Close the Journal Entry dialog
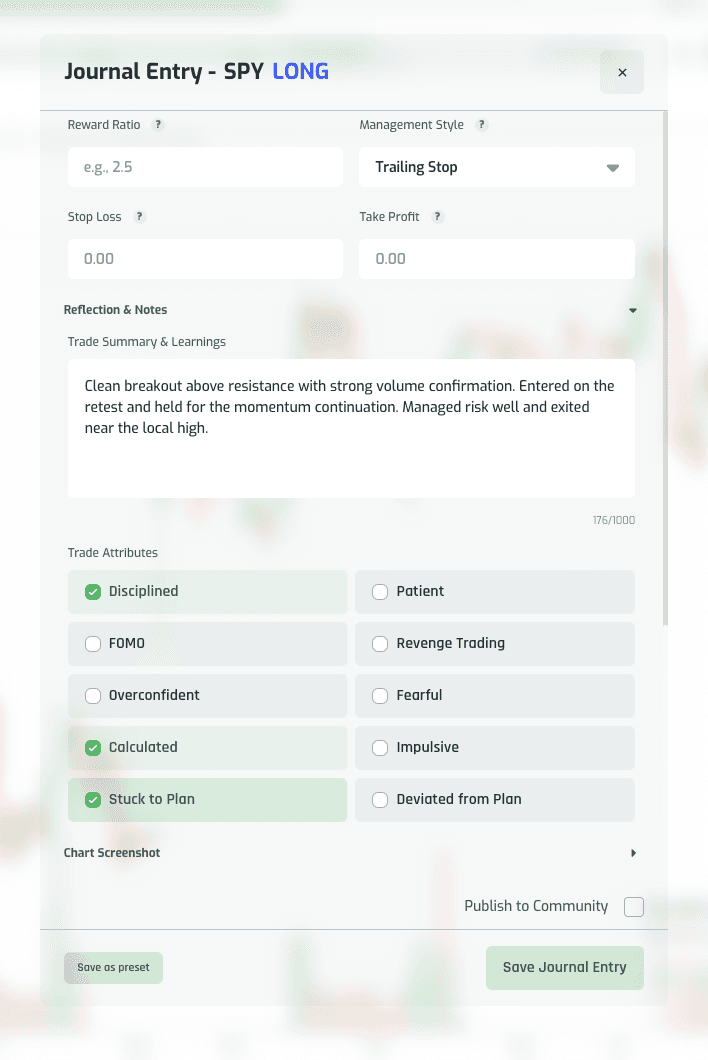Screen dimensions: 708x1060 point(622,72)
